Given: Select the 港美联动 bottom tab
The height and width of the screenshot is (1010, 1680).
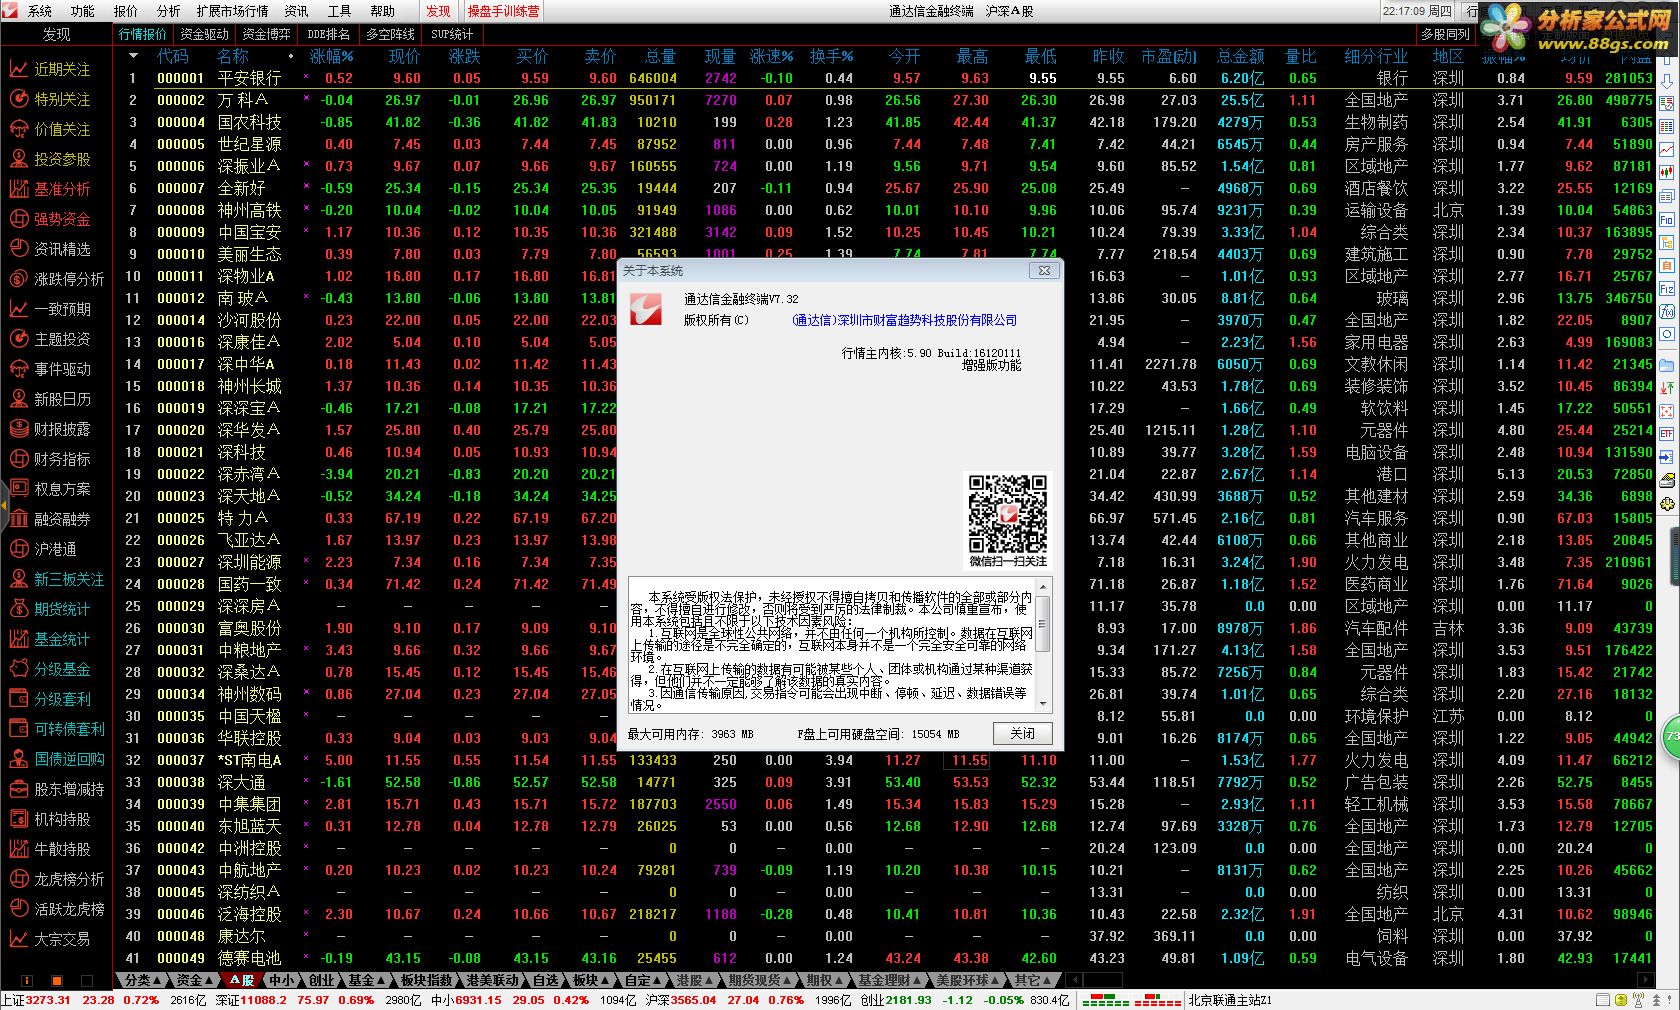Looking at the screenshot, I should [493, 980].
